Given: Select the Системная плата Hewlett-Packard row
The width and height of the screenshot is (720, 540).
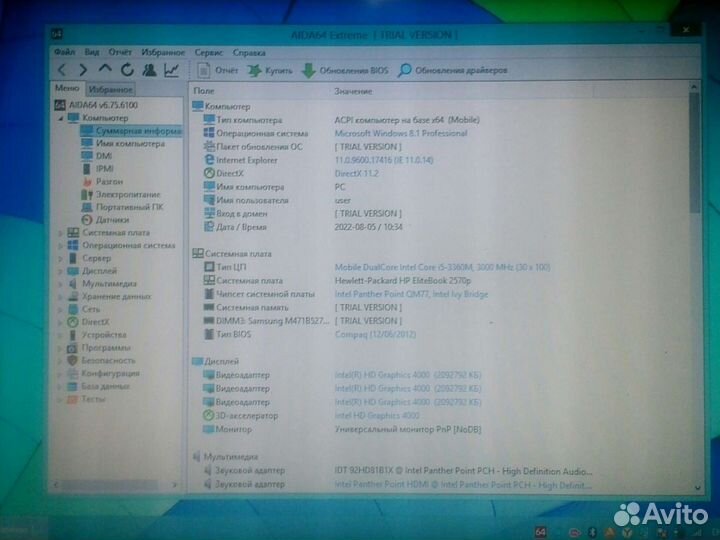Looking at the screenshot, I should pyautogui.click(x=338, y=281).
